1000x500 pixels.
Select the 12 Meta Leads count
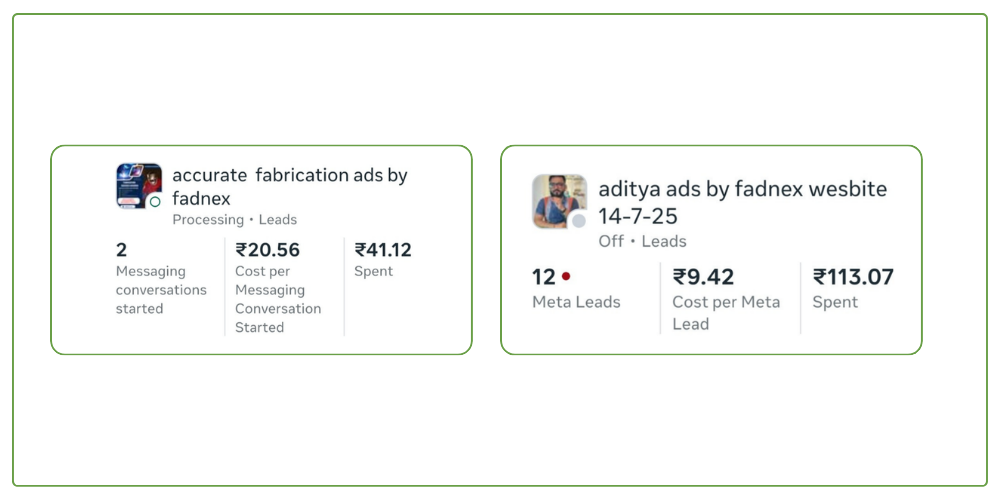click(544, 277)
